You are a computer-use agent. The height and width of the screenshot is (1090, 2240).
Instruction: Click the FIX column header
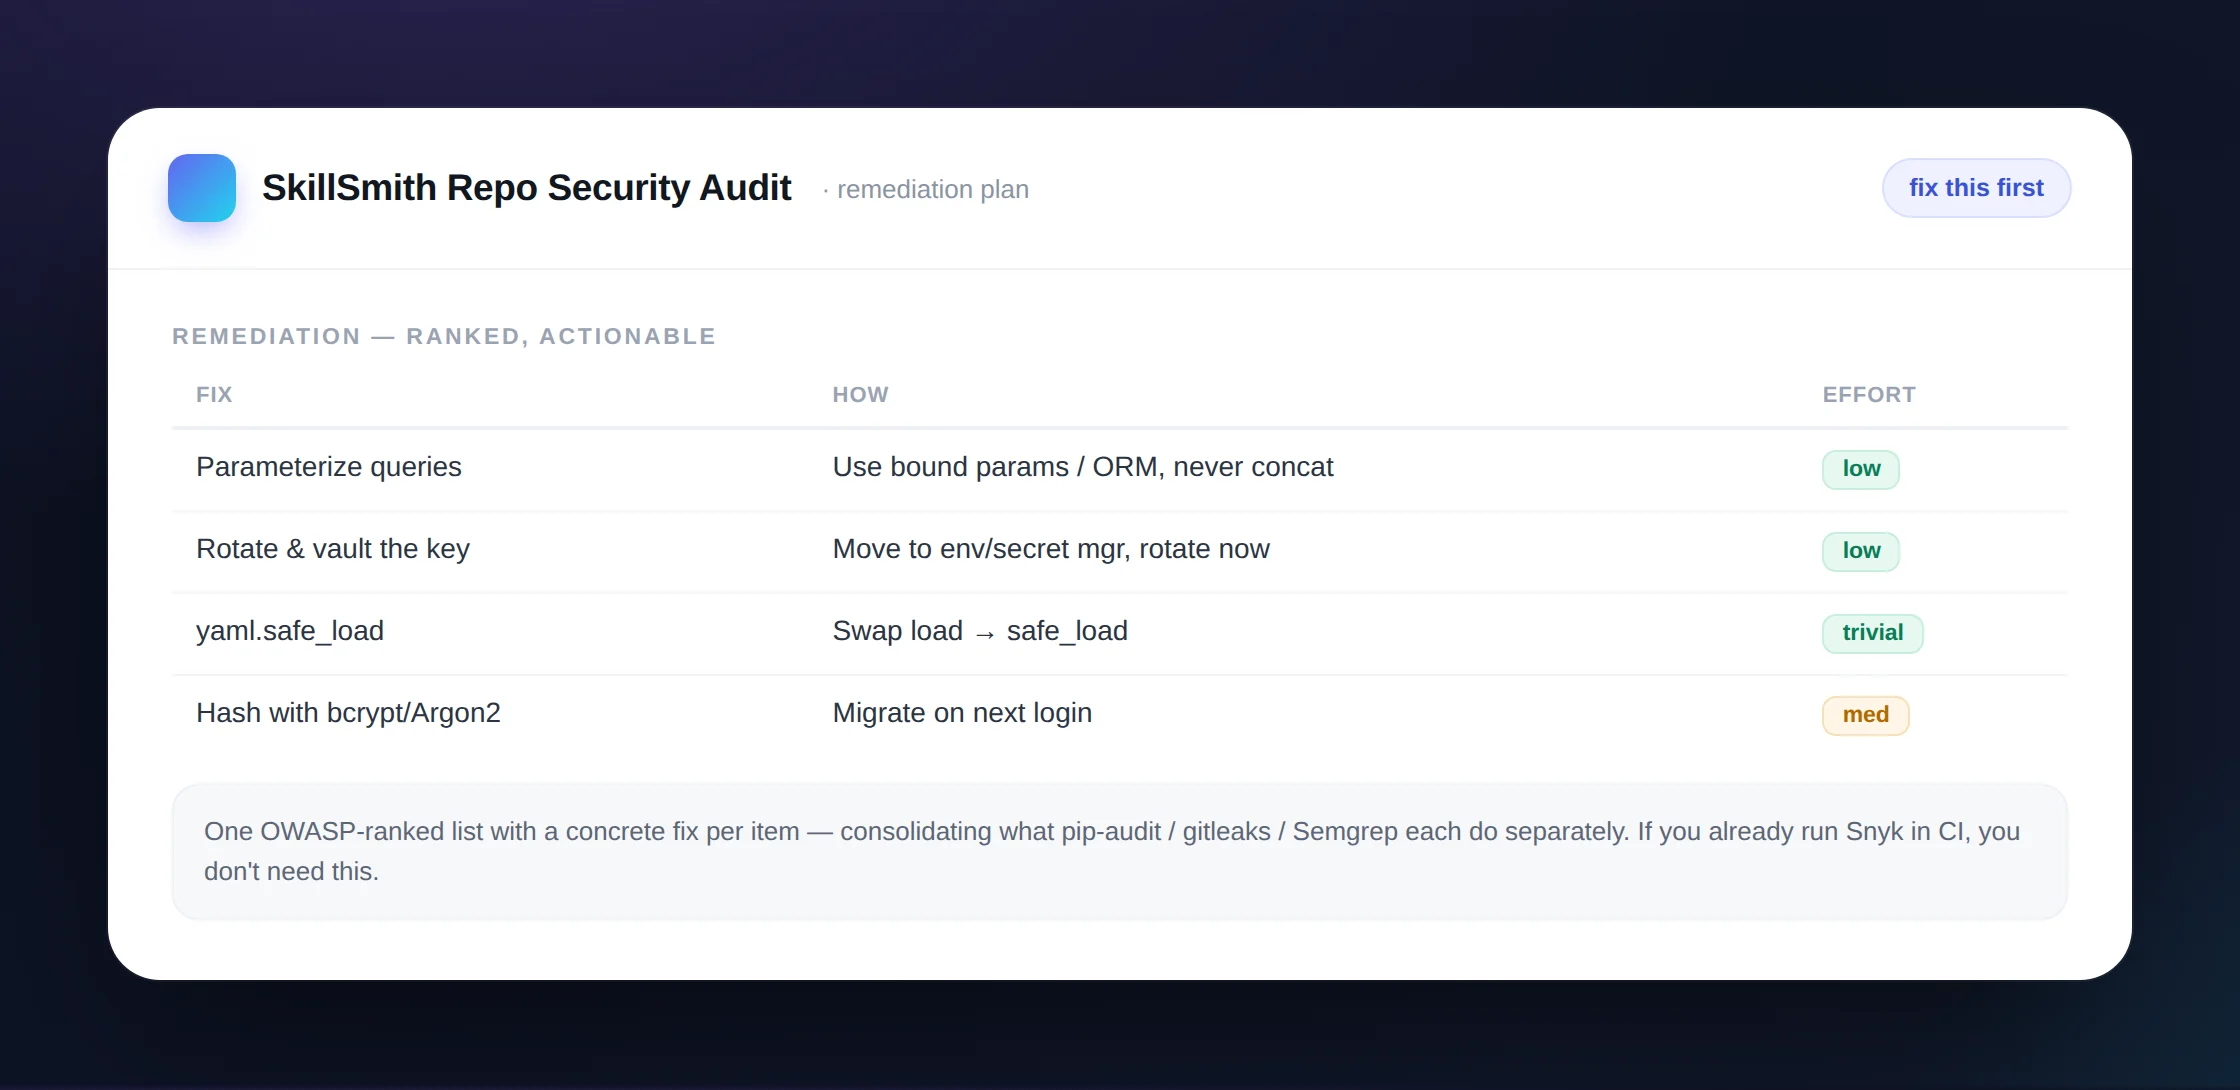[x=214, y=395]
